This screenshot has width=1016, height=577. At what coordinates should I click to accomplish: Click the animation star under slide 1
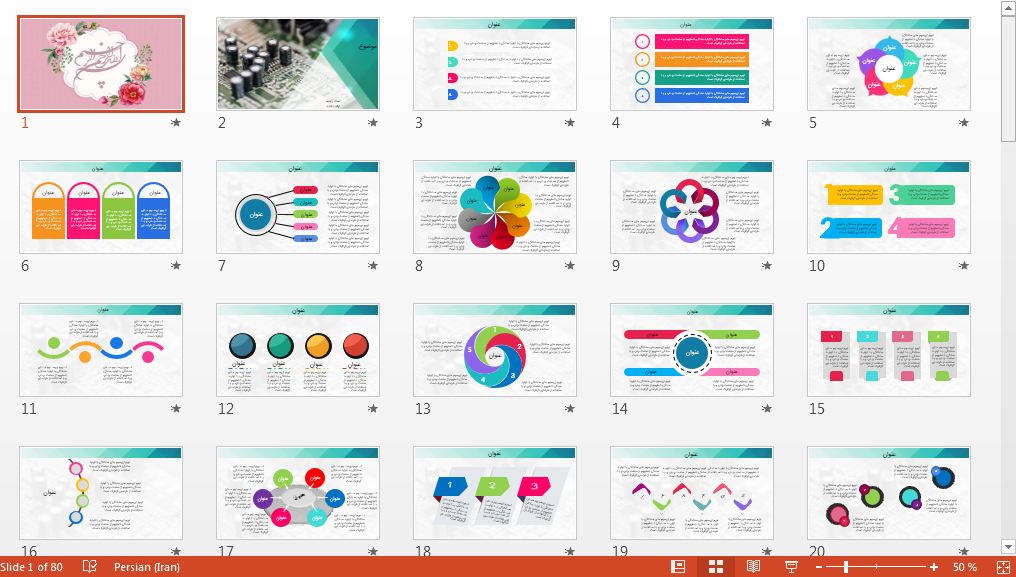176,123
